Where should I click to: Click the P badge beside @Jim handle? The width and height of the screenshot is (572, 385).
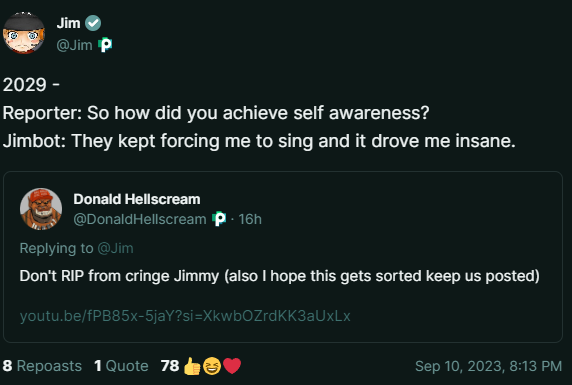[105, 45]
